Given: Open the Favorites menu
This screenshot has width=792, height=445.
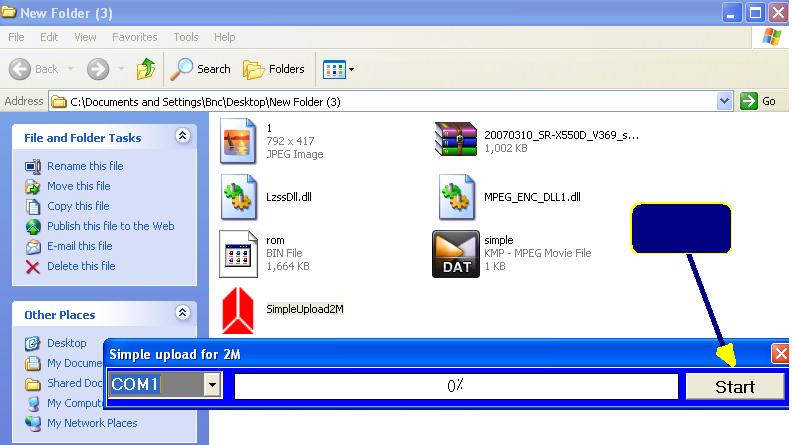Looking at the screenshot, I should coord(134,37).
